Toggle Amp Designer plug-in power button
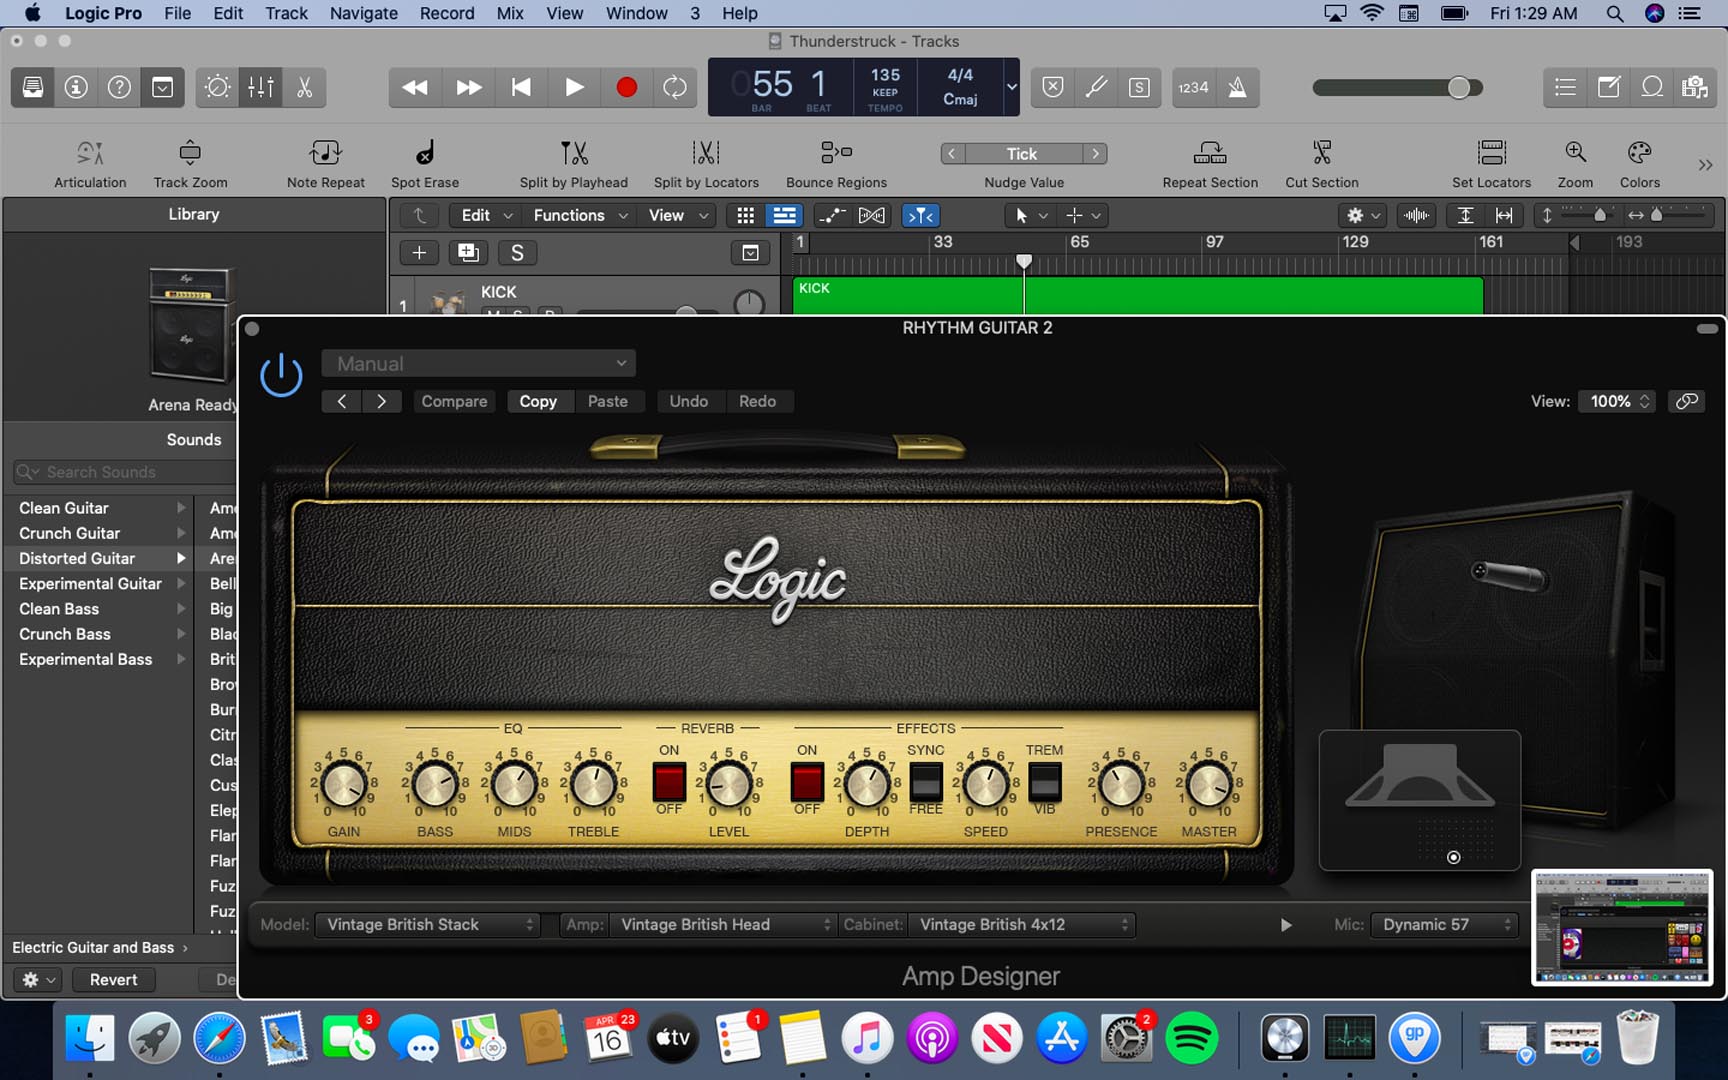Screen dimensions: 1728x1080 (x=281, y=375)
